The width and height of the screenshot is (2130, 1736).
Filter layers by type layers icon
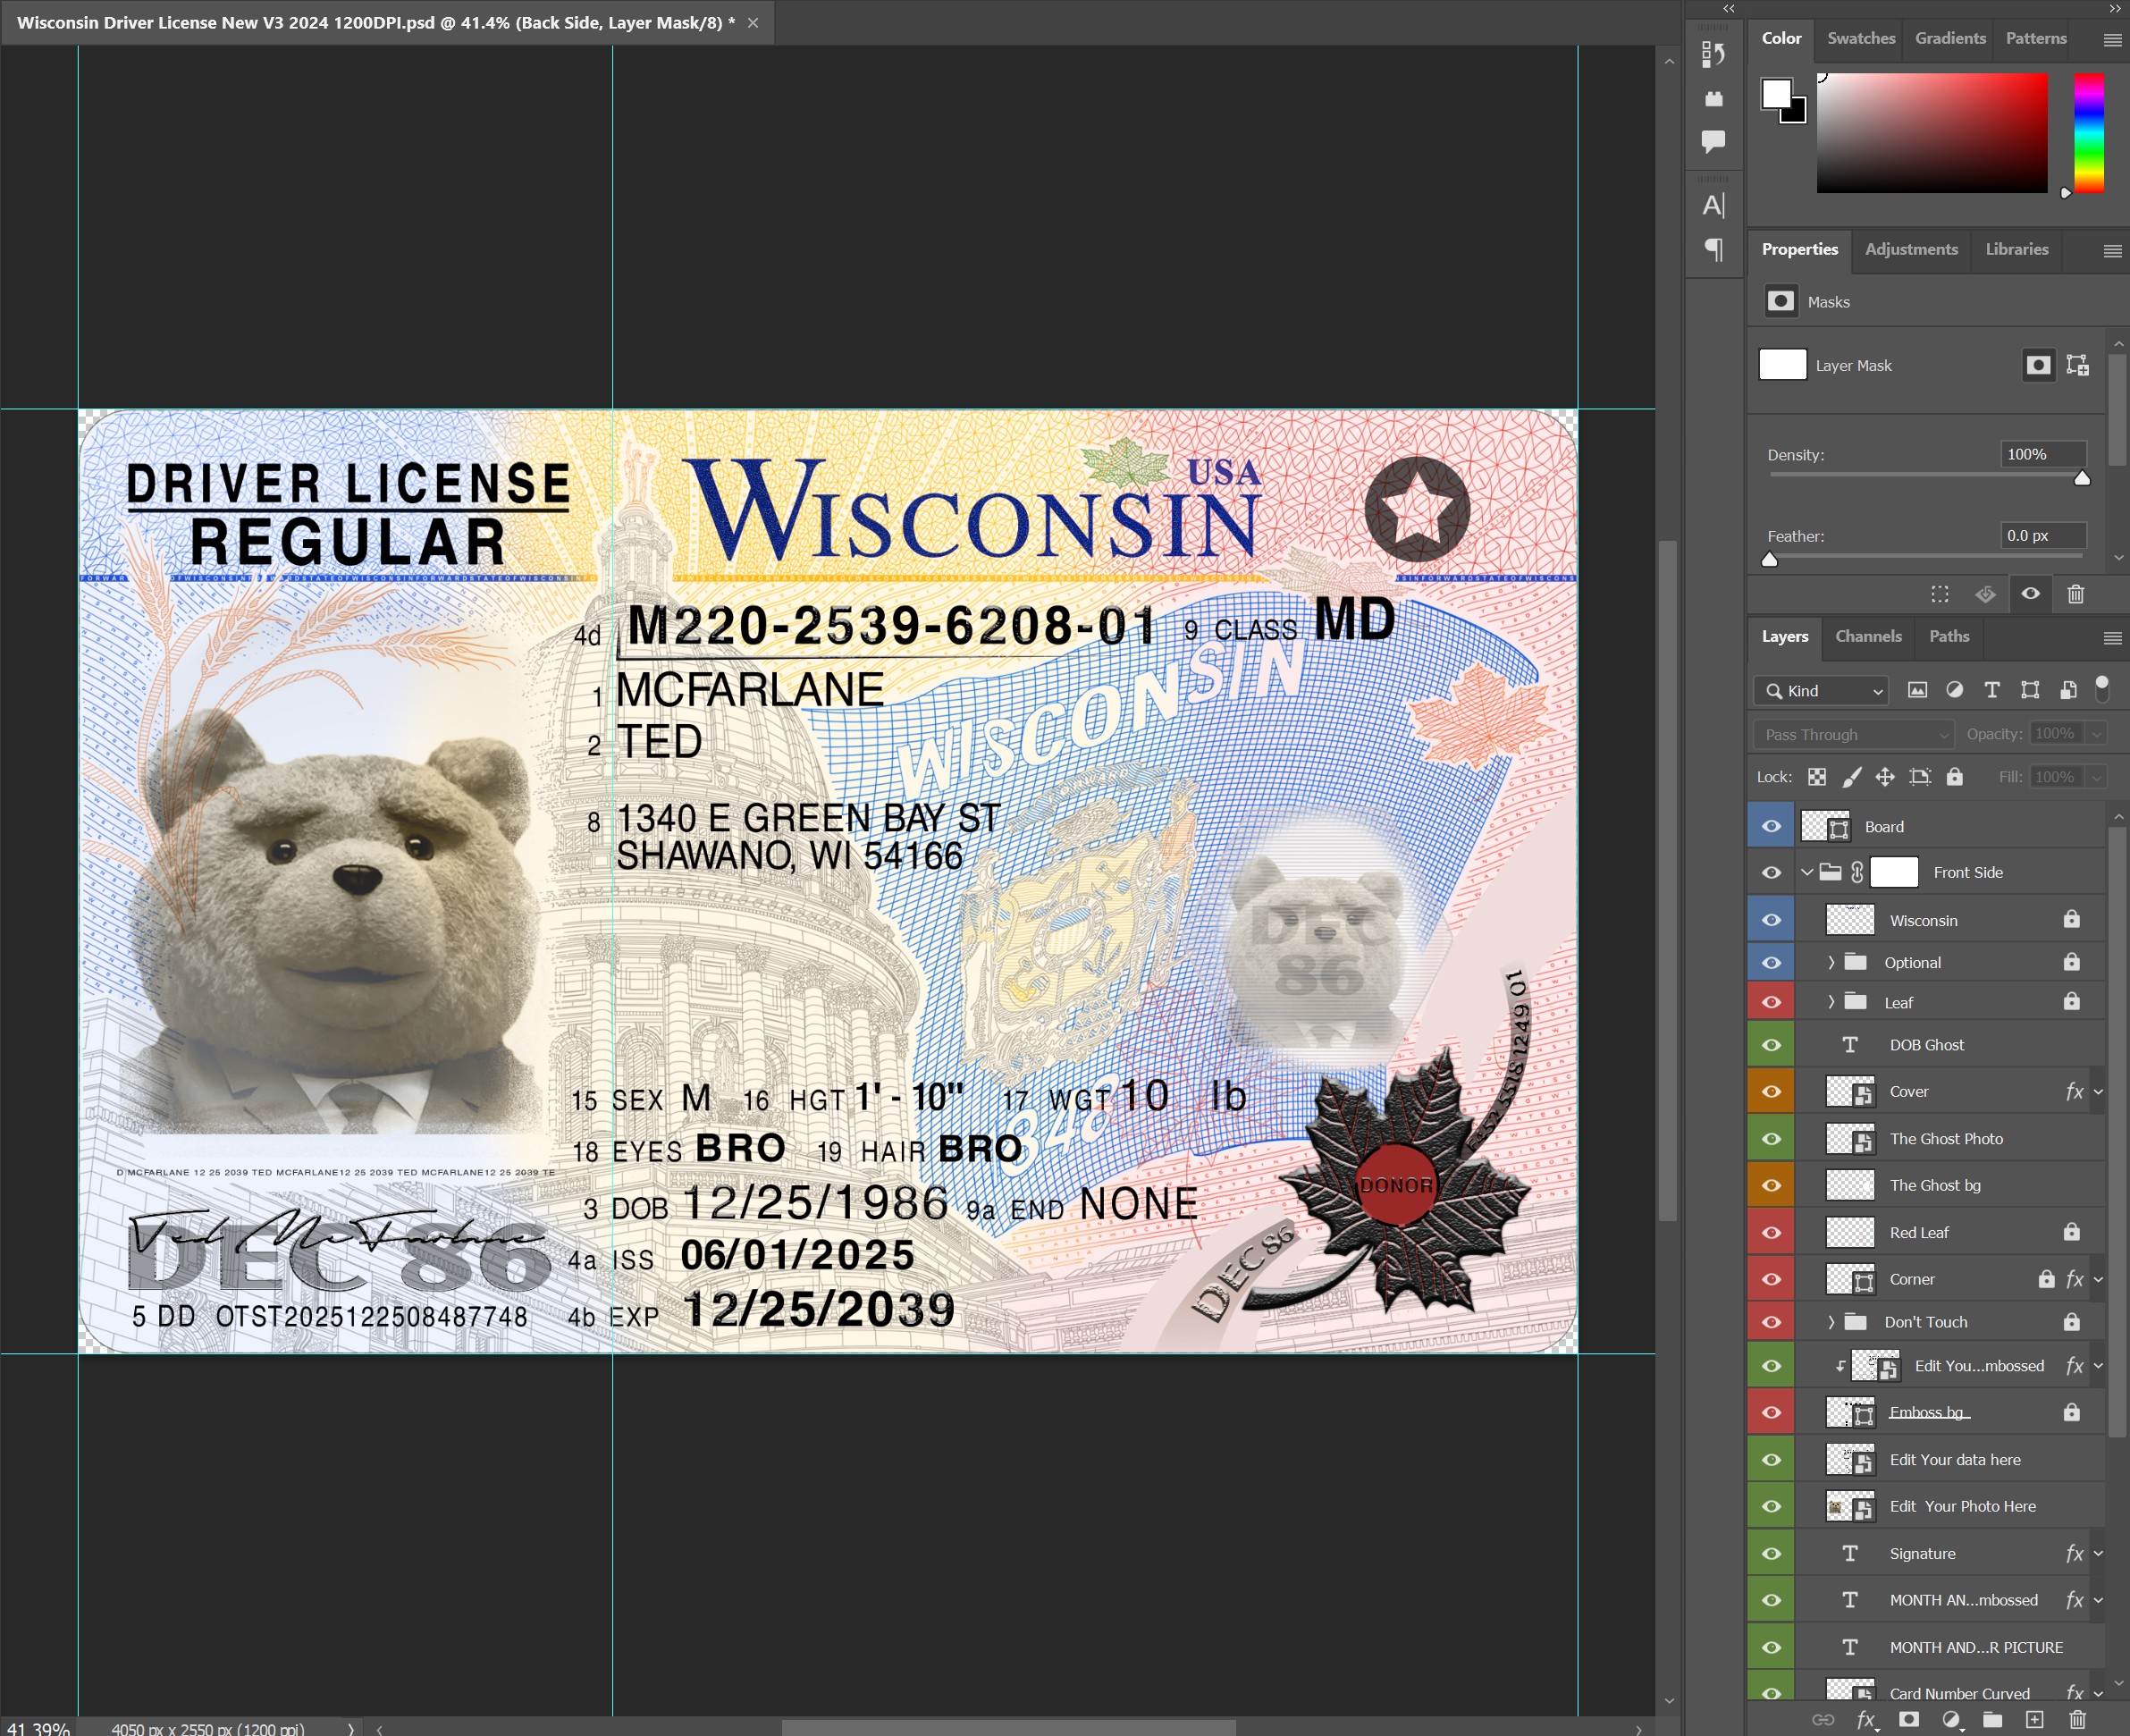pyautogui.click(x=1992, y=690)
